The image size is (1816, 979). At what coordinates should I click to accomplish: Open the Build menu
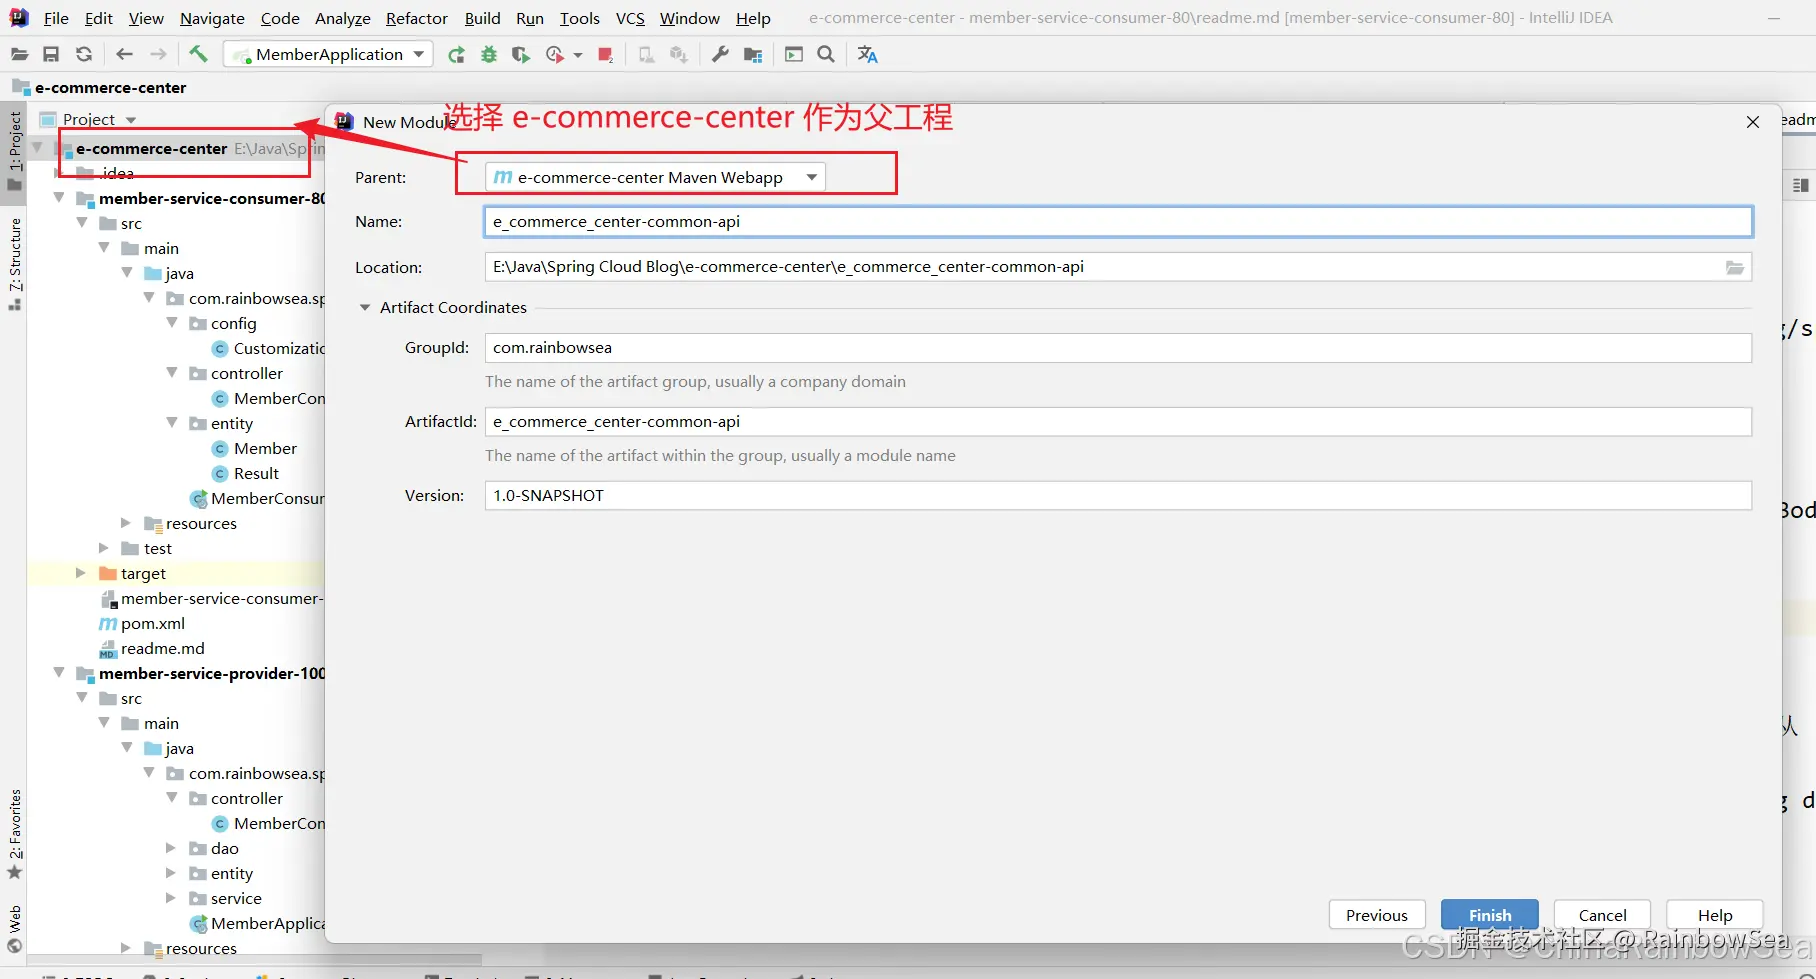point(482,18)
